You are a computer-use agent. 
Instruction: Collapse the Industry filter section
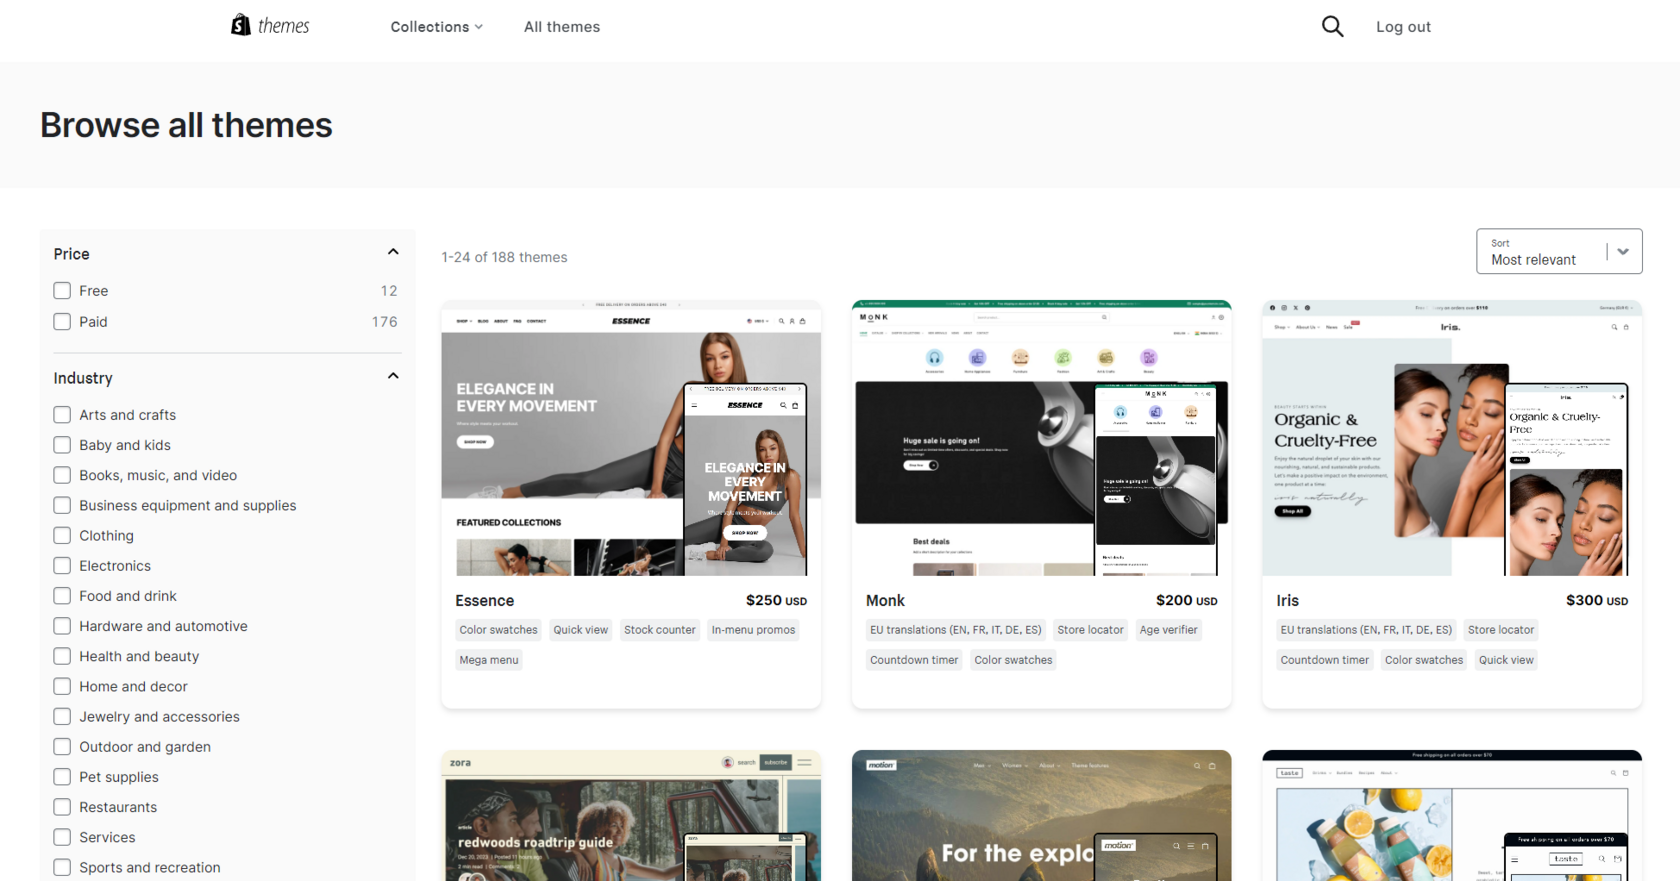(x=393, y=377)
